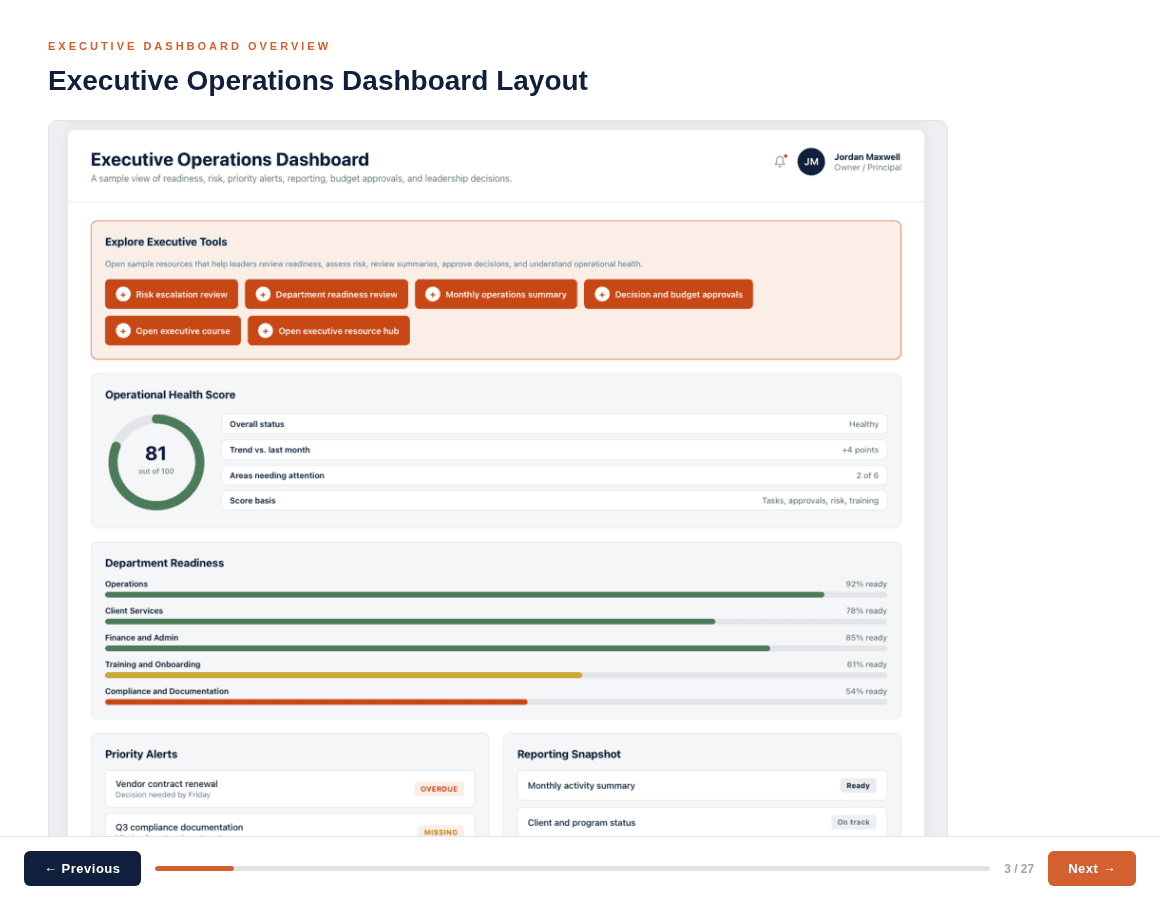The width and height of the screenshot is (1160, 900).
Task: Click the 3 / 27 slide counter
Action: click(1019, 869)
